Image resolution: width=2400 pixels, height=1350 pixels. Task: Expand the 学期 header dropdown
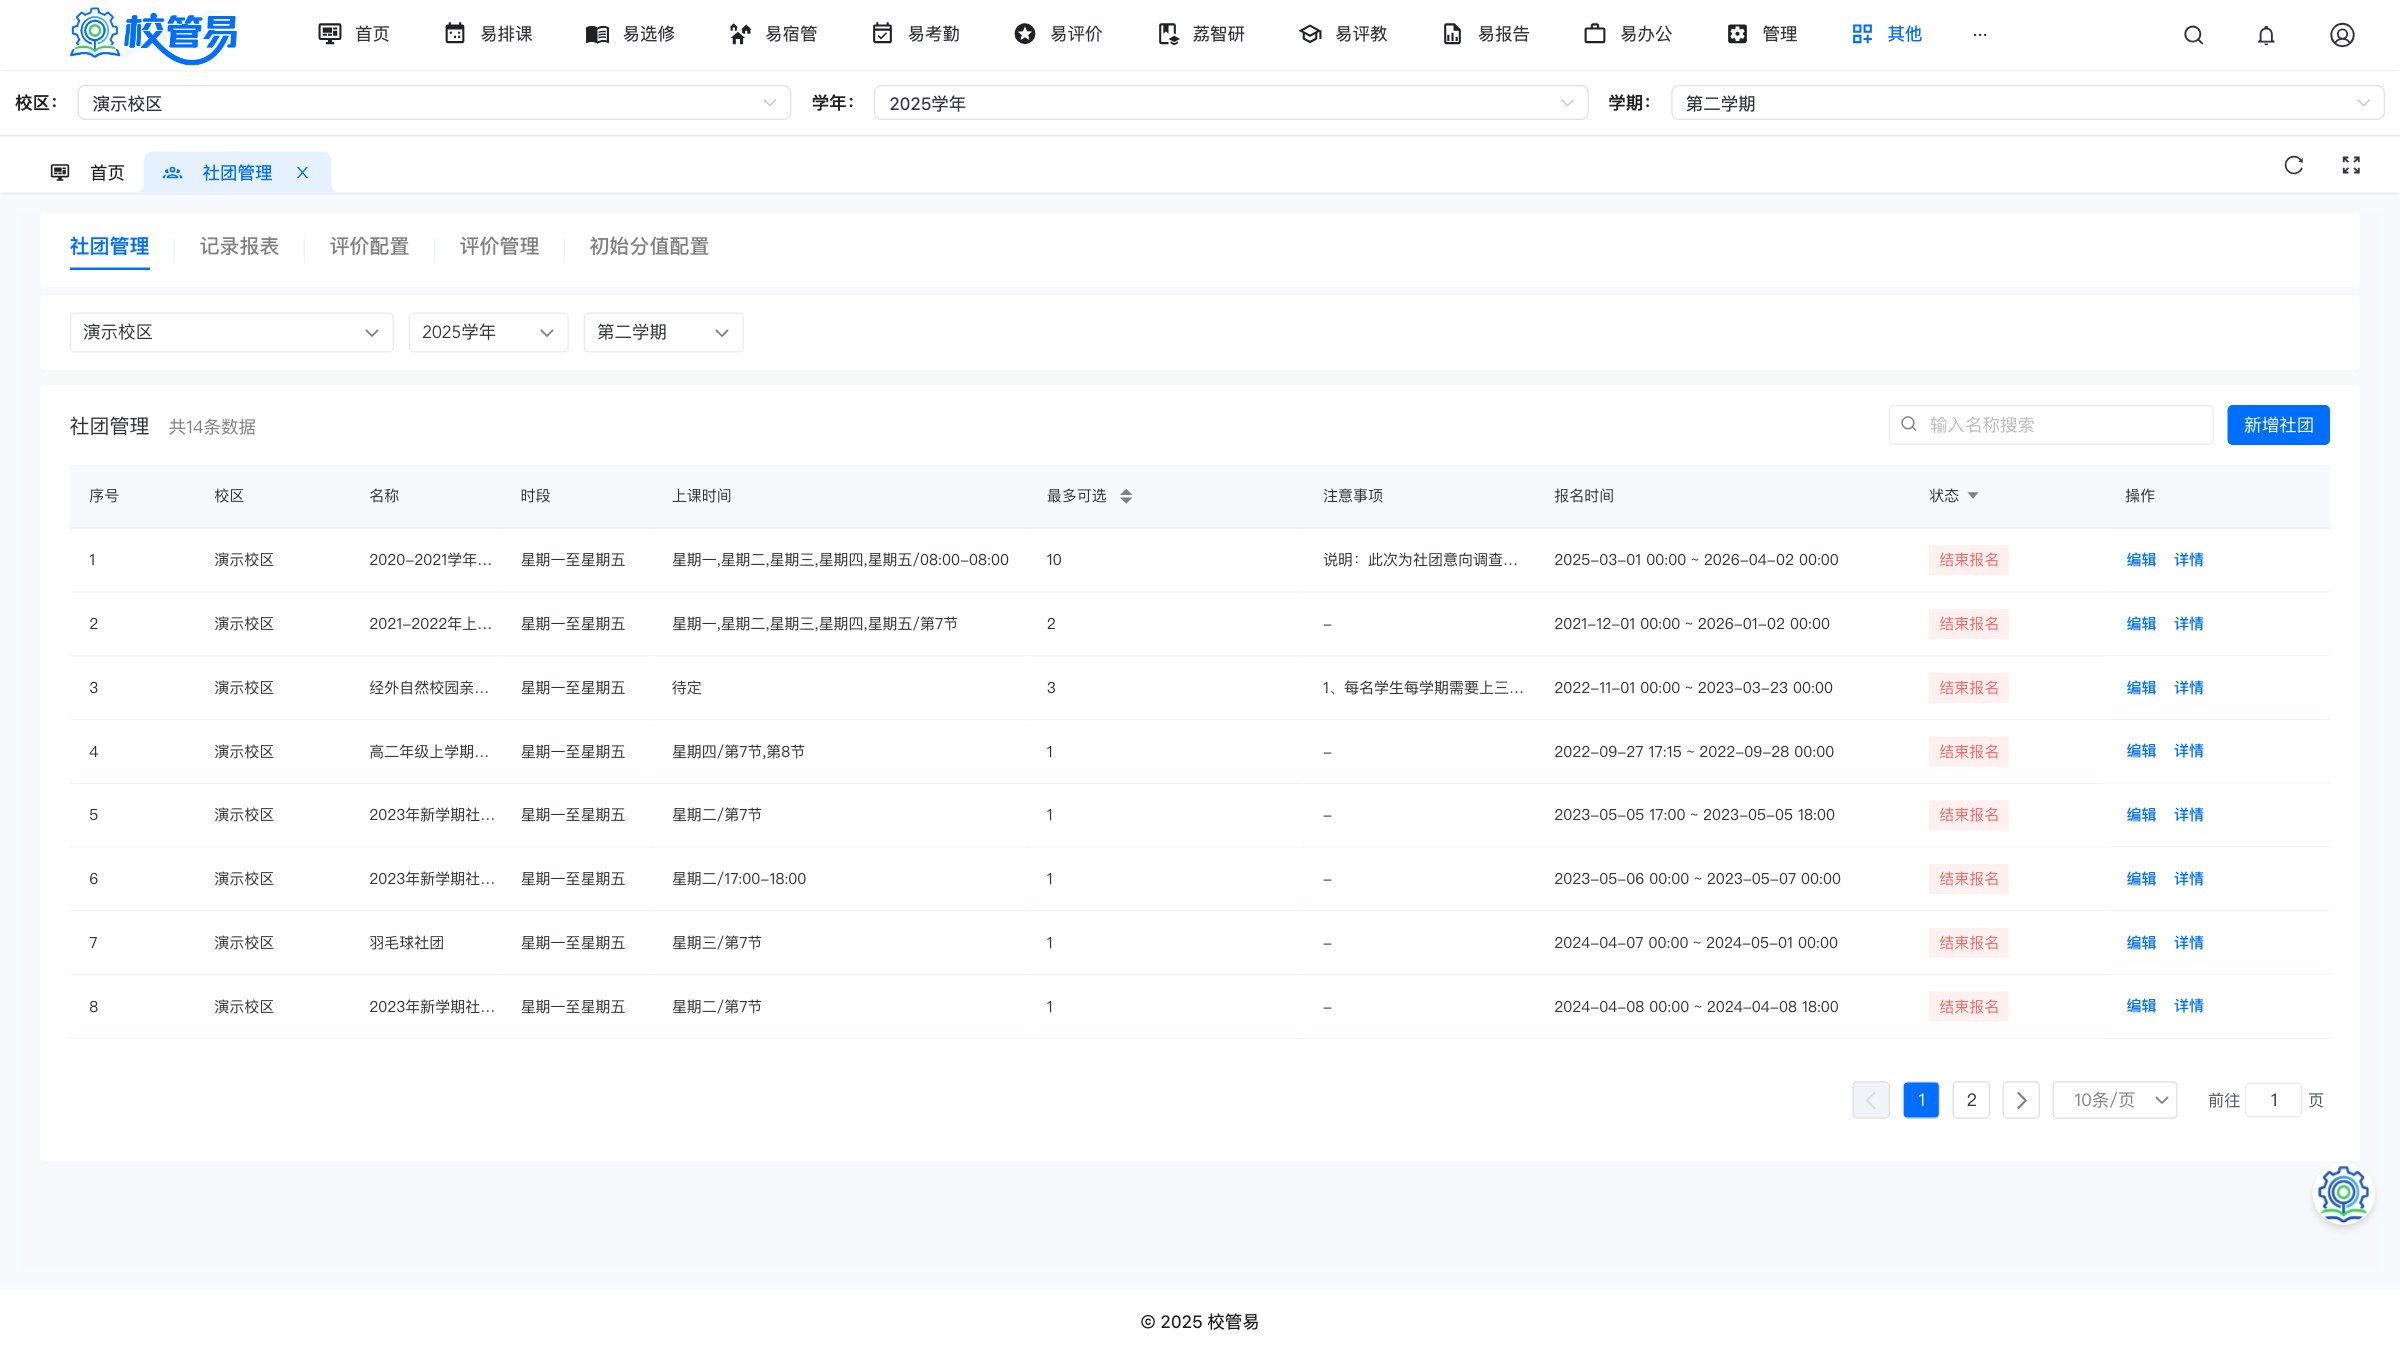click(2027, 103)
